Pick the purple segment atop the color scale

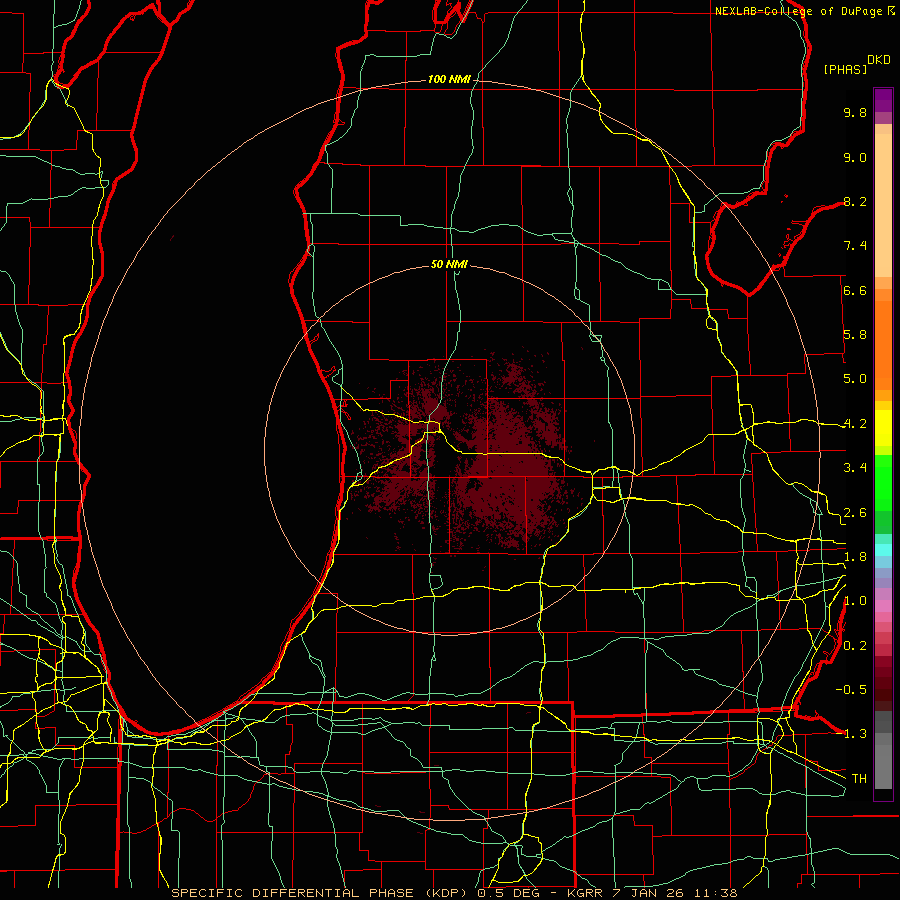pyautogui.click(x=883, y=100)
